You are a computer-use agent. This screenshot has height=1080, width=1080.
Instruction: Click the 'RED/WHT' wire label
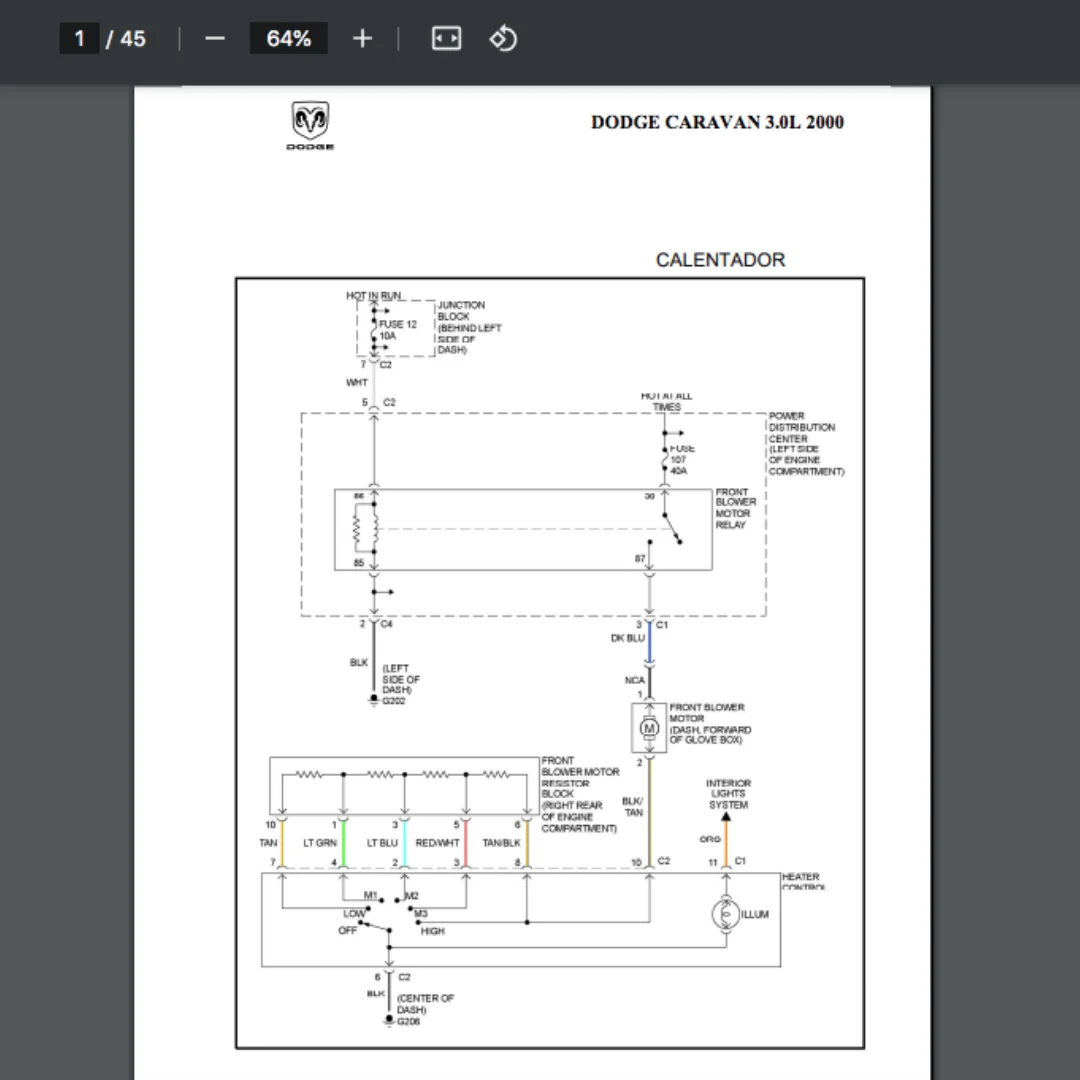tap(437, 843)
